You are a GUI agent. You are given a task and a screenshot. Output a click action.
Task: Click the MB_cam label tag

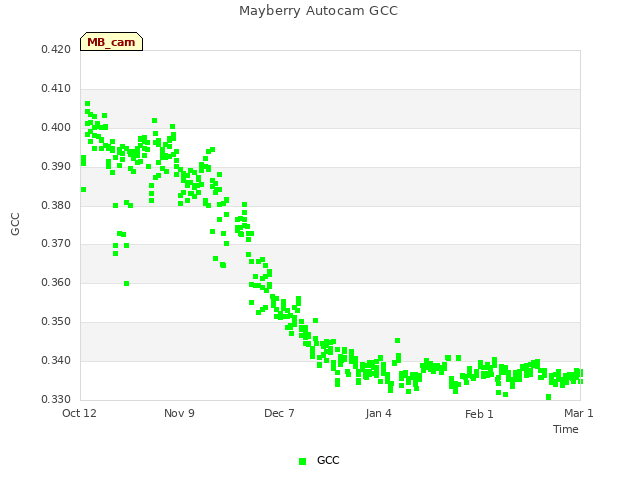[x=111, y=42]
